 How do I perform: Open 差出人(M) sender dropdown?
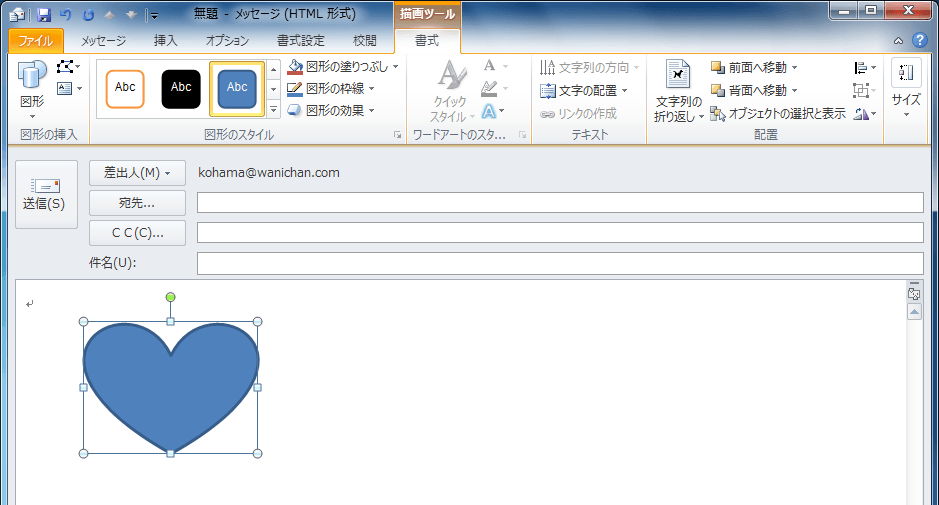pyautogui.click(x=137, y=173)
